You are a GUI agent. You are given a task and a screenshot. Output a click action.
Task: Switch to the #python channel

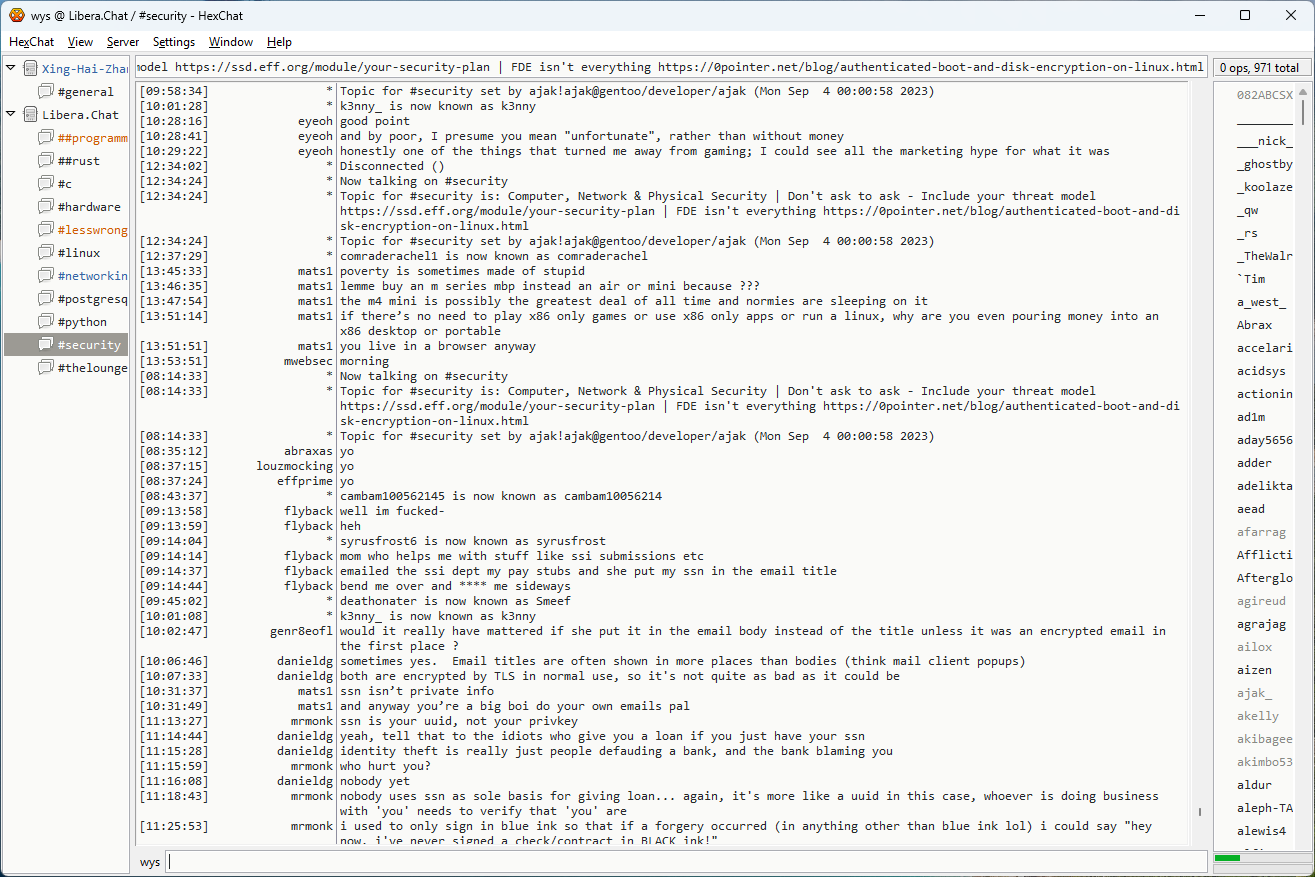[82, 322]
